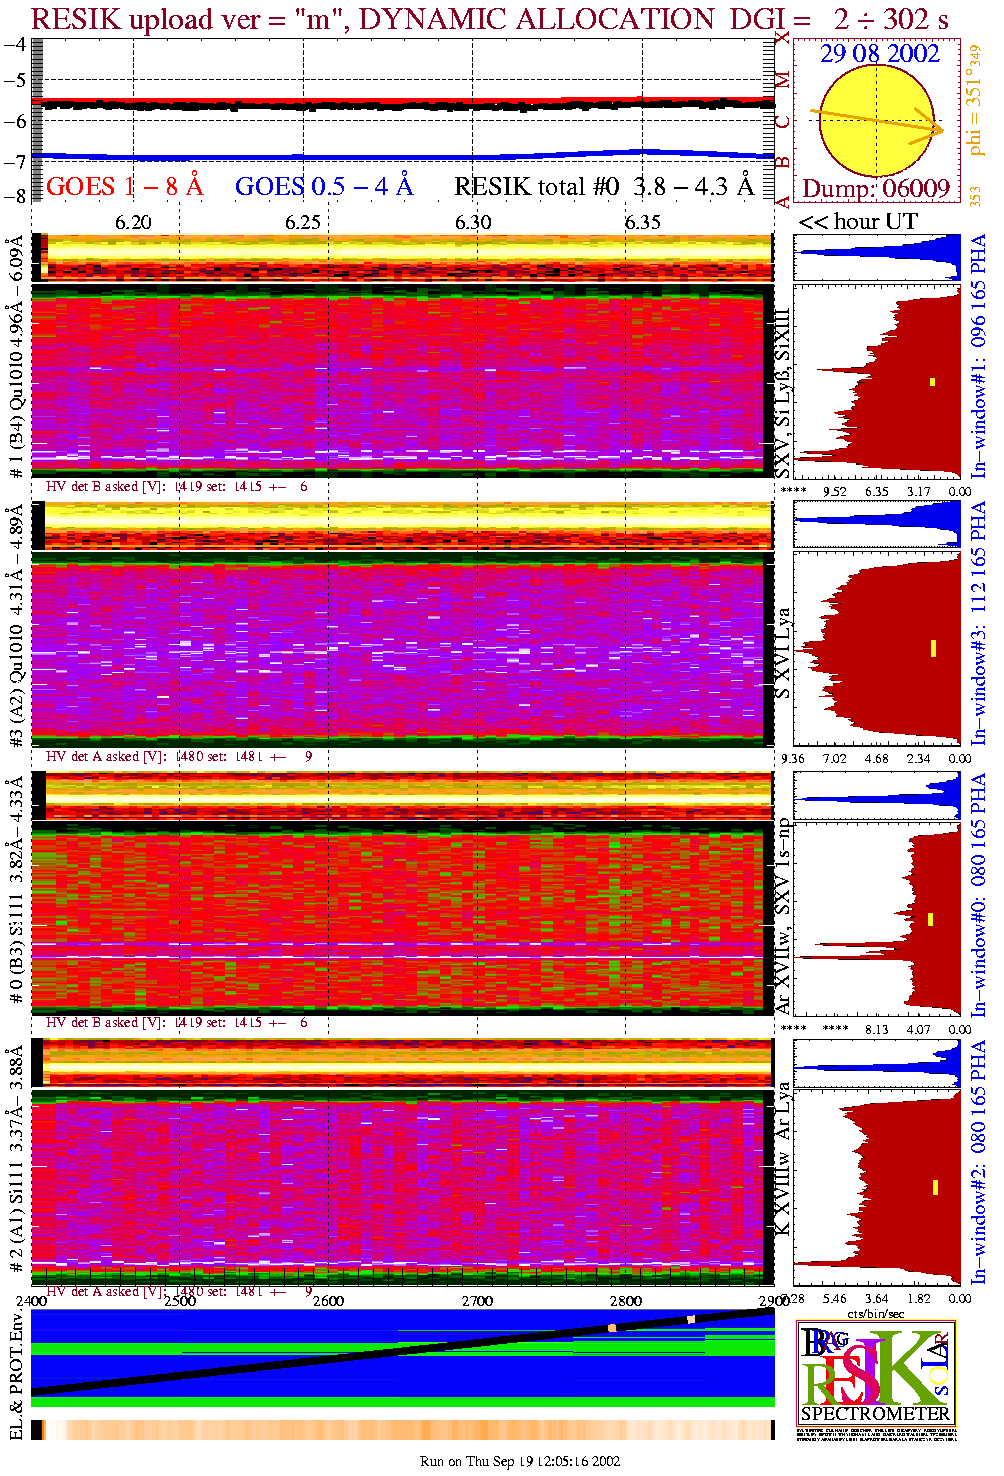Click the 2700 tick on bottom axis
This screenshot has width=1004, height=1476.
pyautogui.click(x=477, y=1301)
